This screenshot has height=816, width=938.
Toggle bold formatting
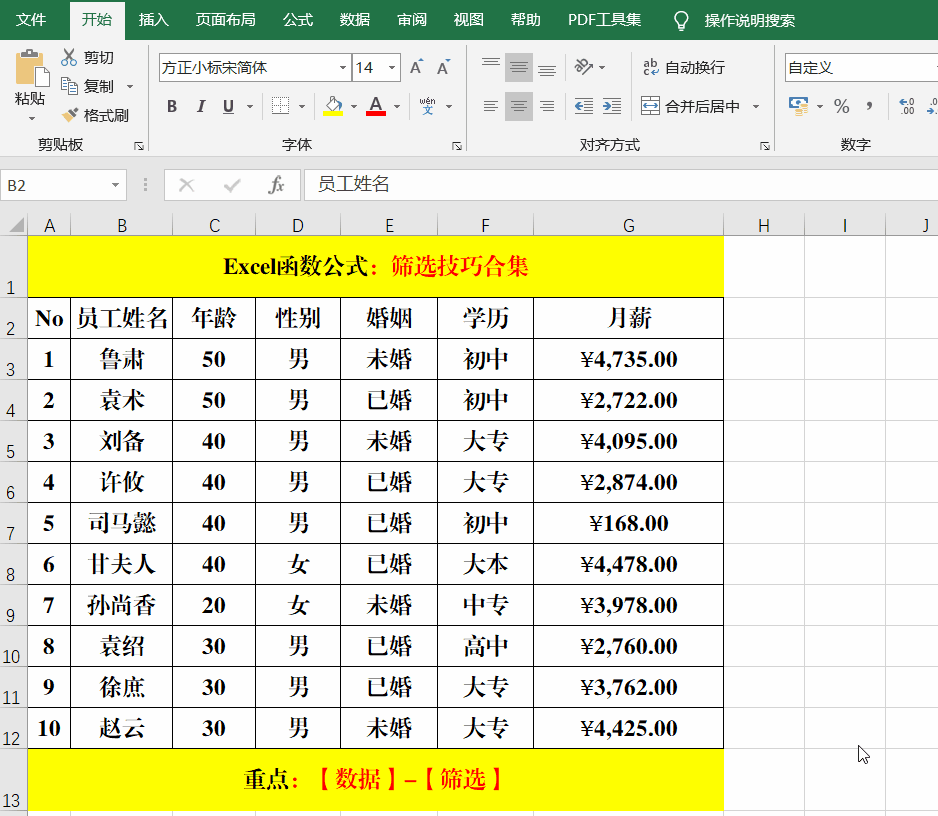pos(172,106)
